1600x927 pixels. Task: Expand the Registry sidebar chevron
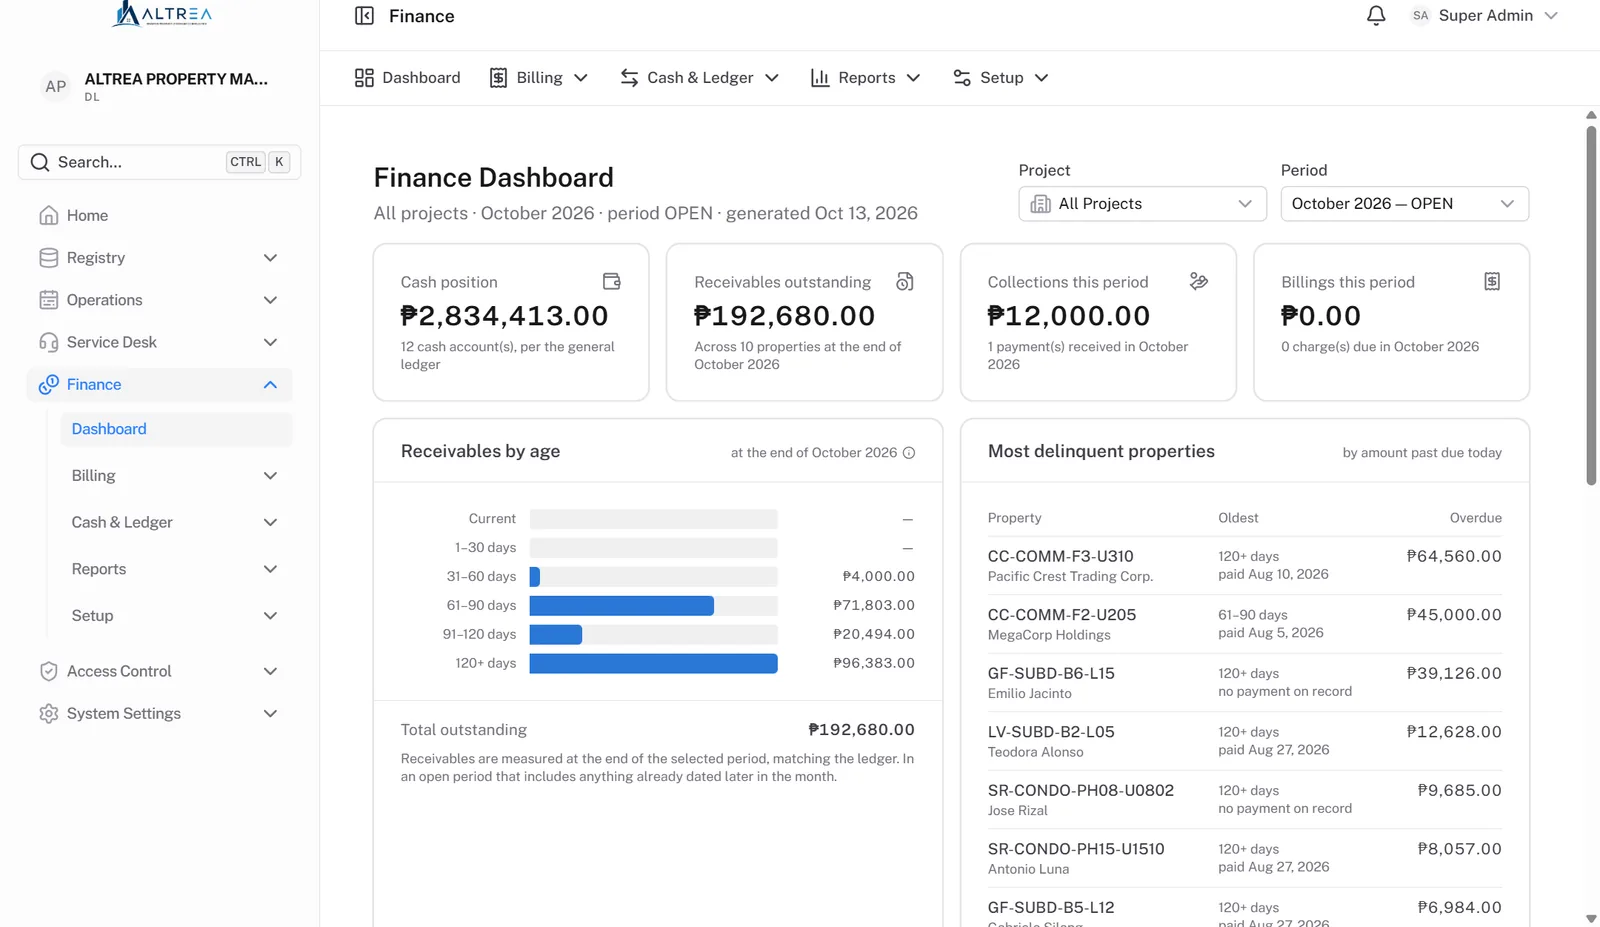click(270, 258)
